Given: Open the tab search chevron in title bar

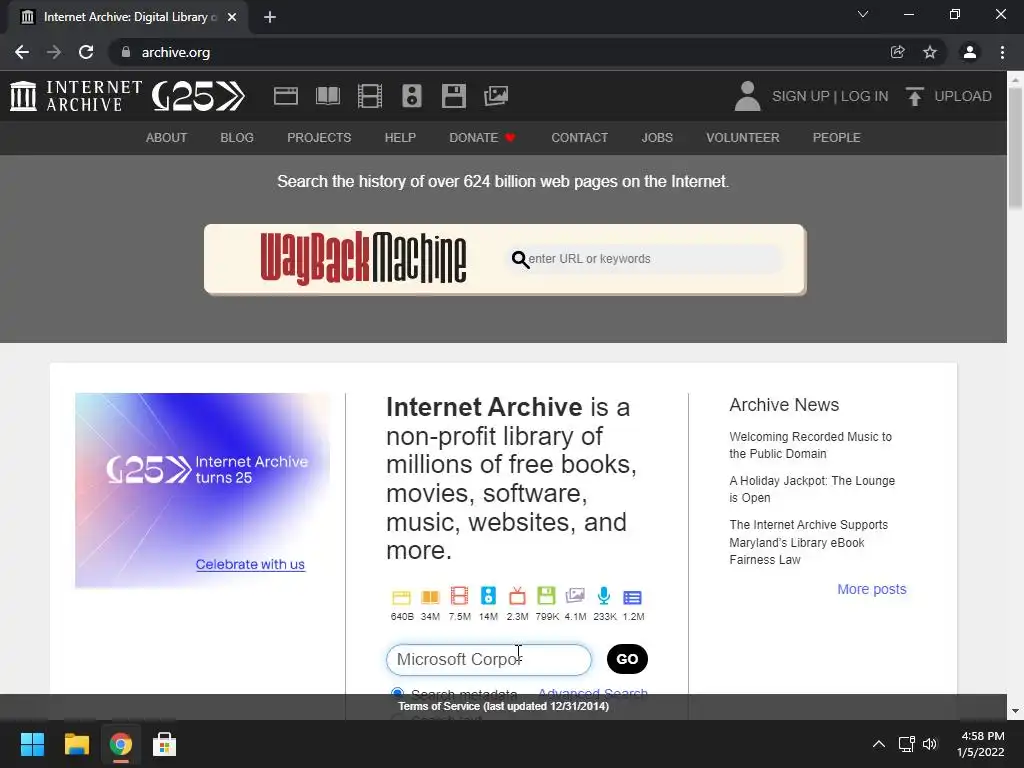Looking at the screenshot, I should tap(863, 14).
